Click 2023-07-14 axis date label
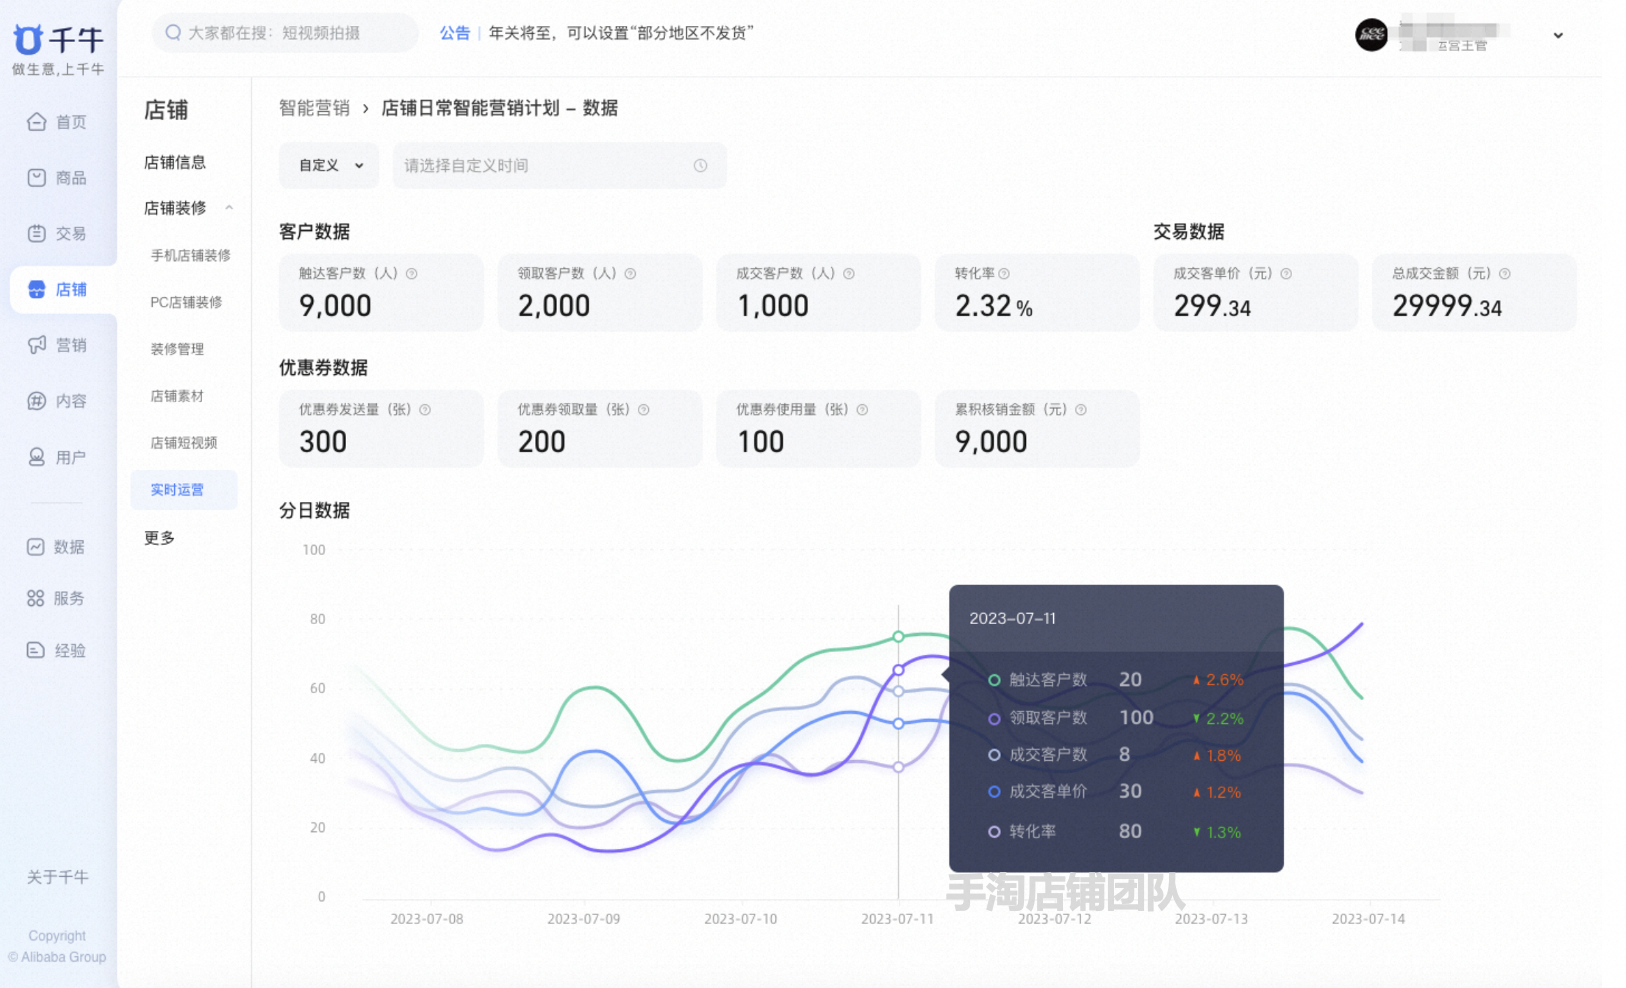 1368,919
